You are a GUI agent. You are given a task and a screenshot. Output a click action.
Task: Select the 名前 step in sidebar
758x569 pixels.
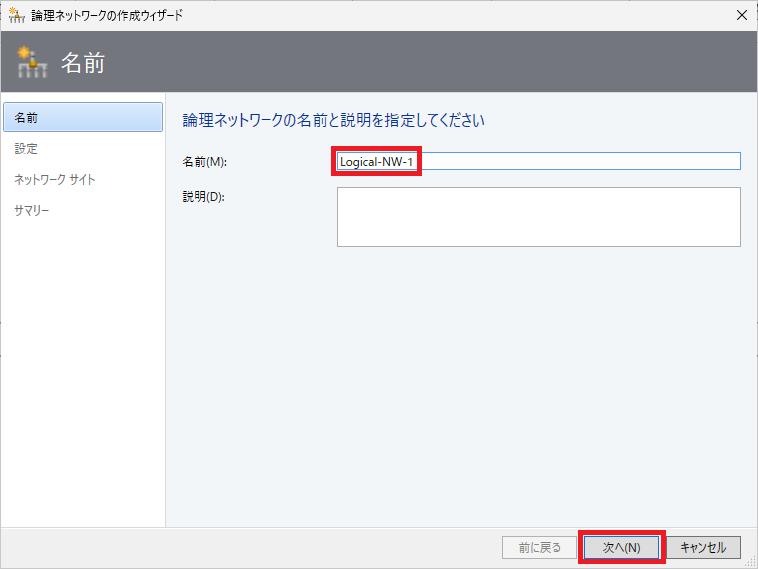pyautogui.click(x=83, y=117)
